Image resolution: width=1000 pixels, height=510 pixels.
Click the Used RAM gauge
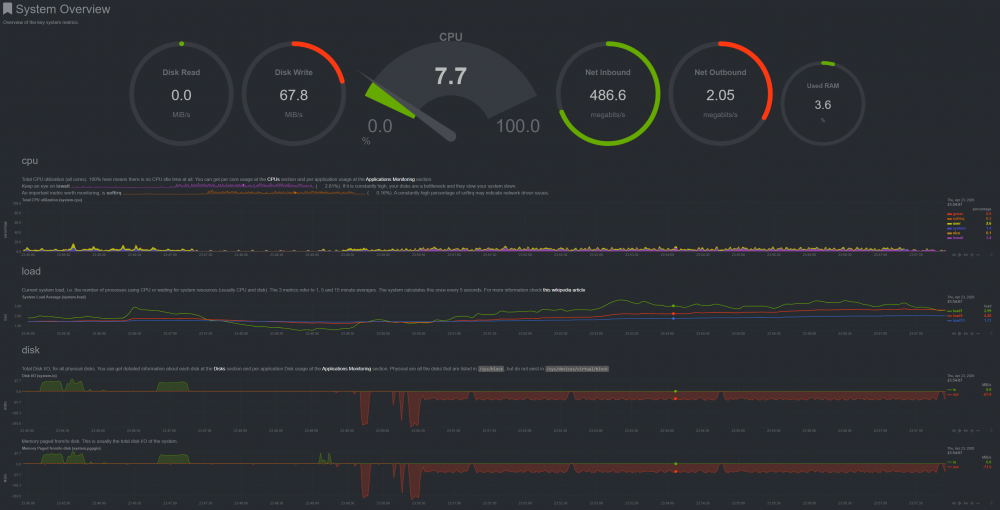[x=823, y=103]
